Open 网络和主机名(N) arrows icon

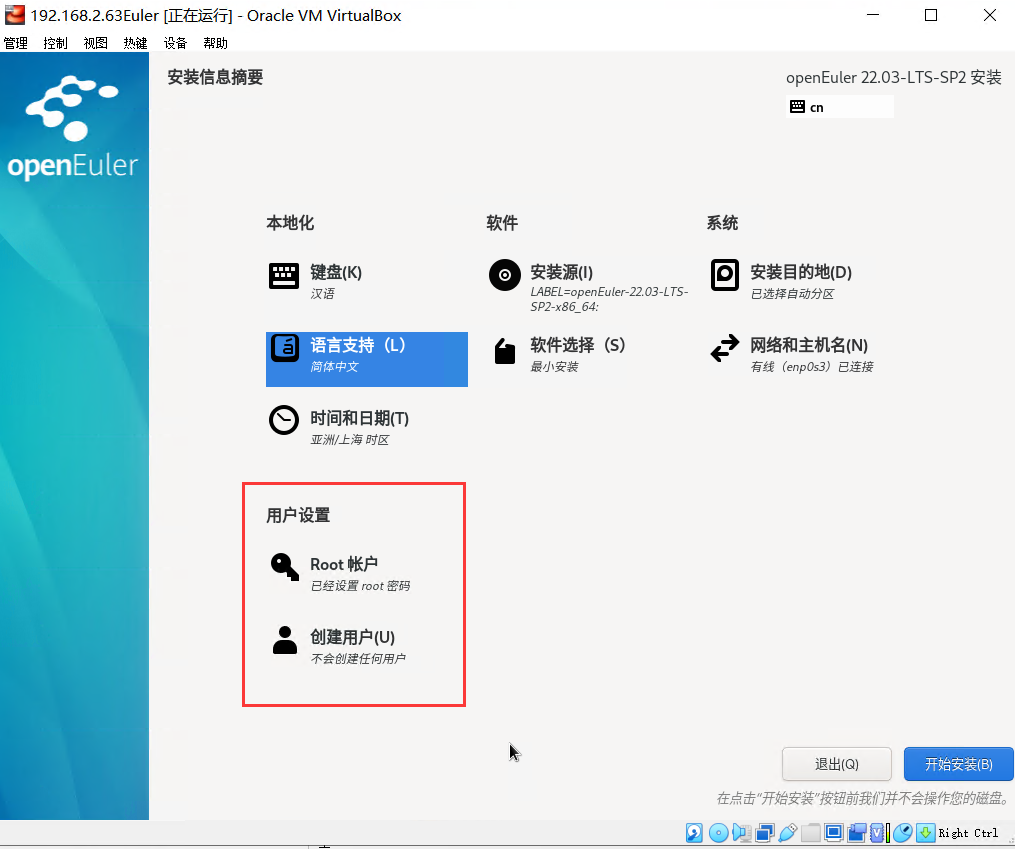[724, 348]
